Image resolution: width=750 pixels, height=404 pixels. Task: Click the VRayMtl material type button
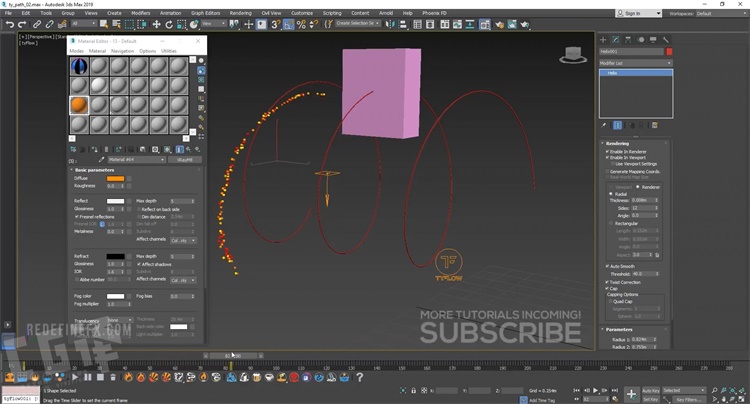pos(185,160)
